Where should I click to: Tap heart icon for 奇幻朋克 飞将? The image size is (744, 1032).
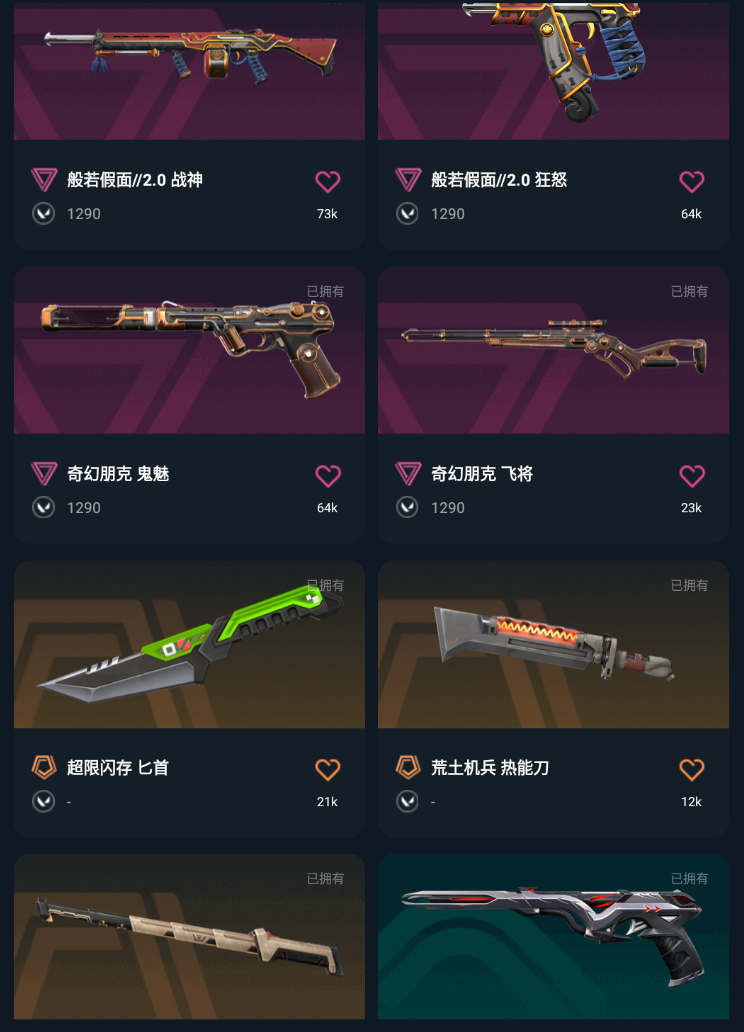point(691,476)
